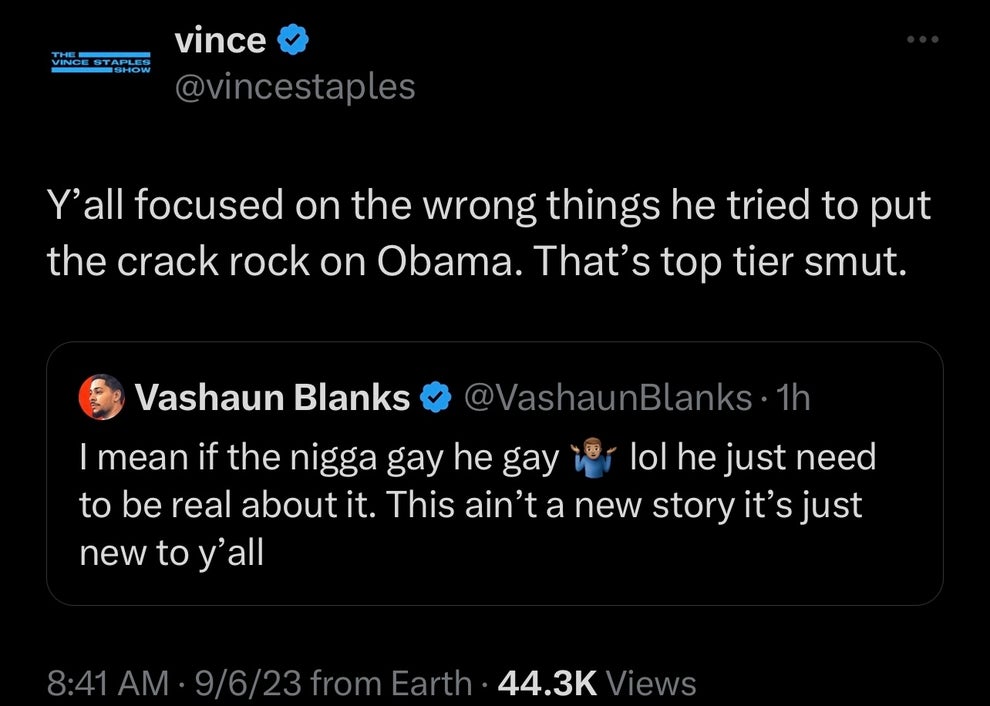Click the main tweet text body
The height and width of the screenshot is (706, 990).
pyautogui.click(x=489, y=232)
